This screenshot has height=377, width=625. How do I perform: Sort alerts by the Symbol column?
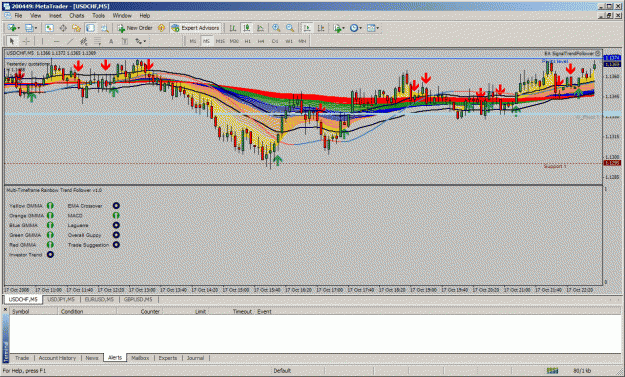pyautogui.click(x=33, y=311)
